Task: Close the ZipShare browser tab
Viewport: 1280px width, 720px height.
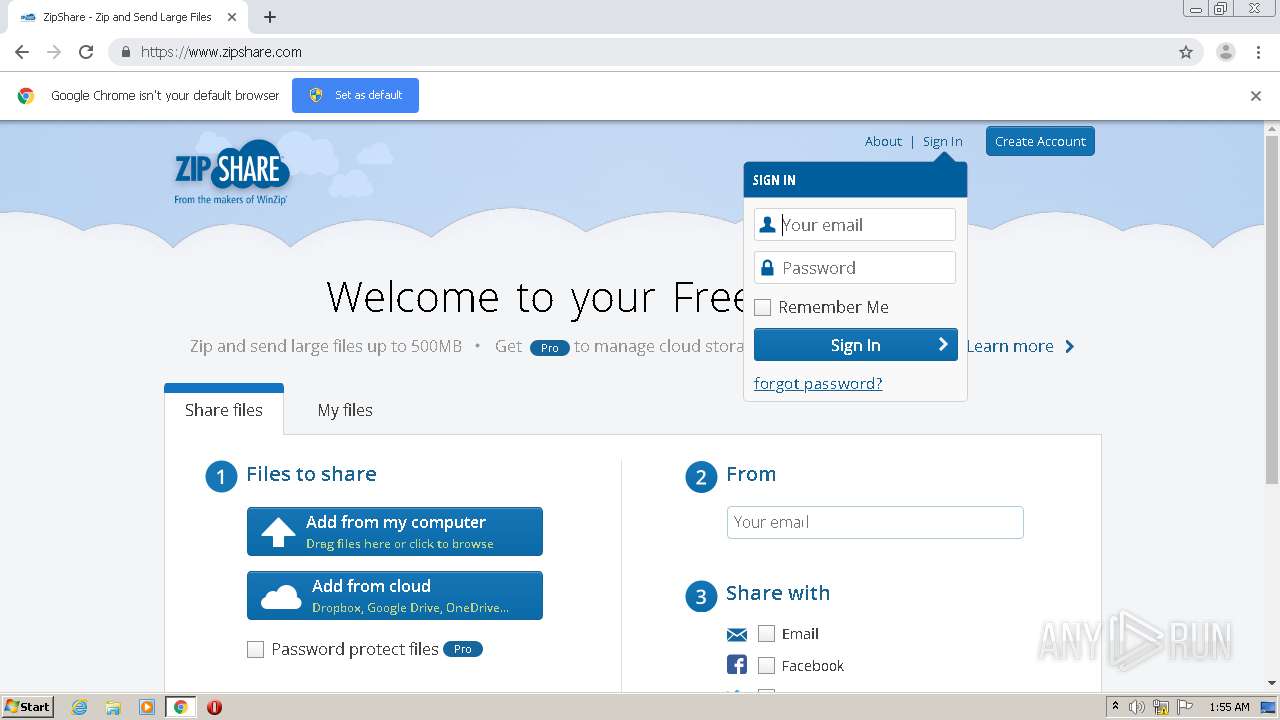Action: pos(232,17)
